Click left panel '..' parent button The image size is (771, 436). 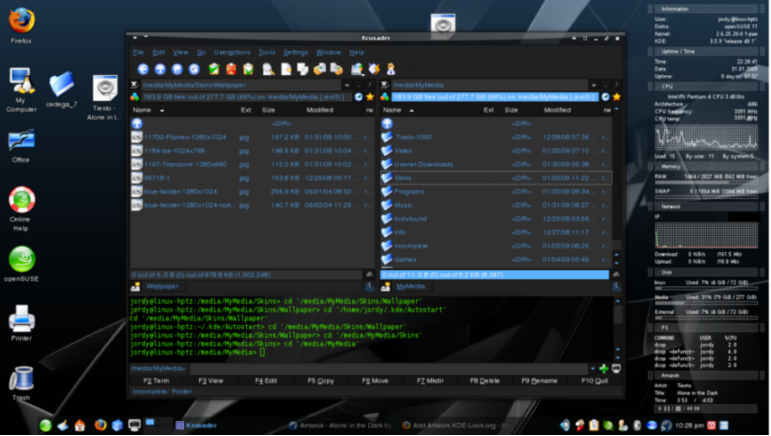pos(359,85)
